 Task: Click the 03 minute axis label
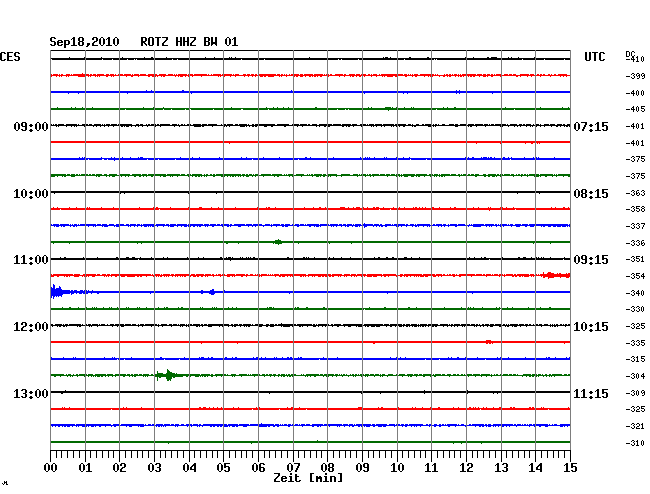tap(154, 468)
